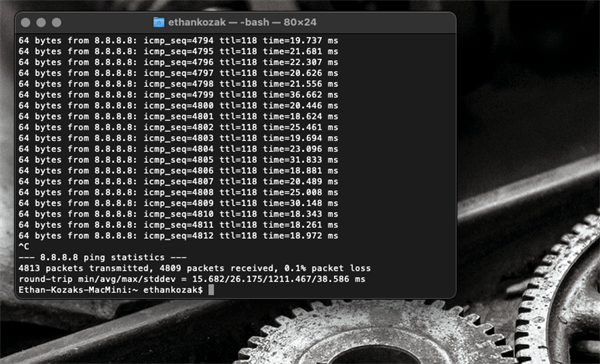Click the ping line with icmp_seq=4796

pos(178,62)
